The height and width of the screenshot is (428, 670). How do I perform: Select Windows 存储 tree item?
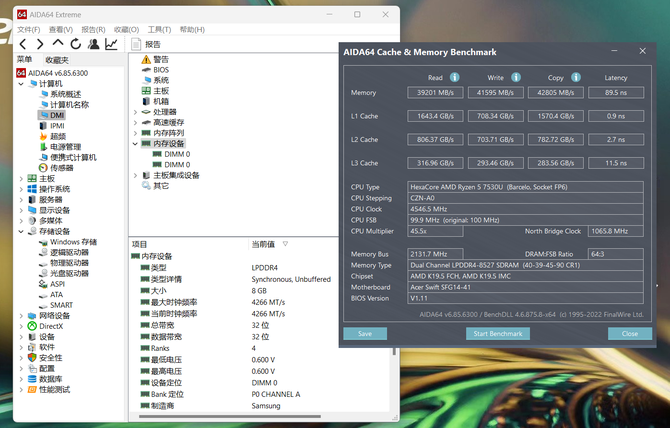[68, 242]
